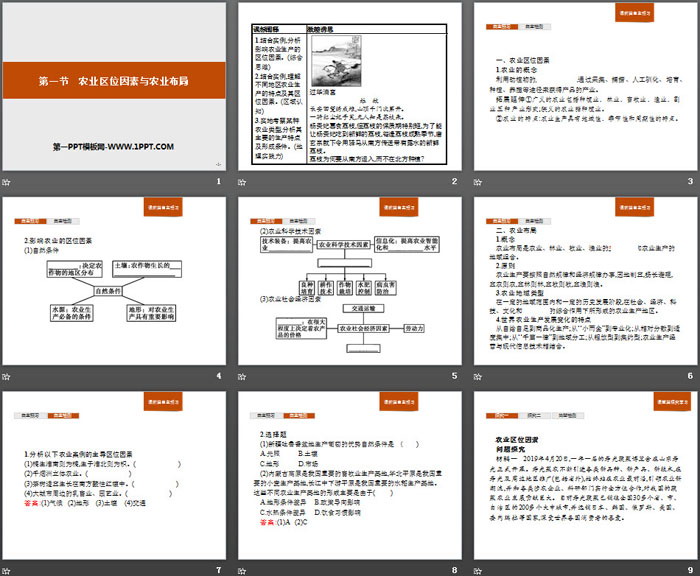Image resolution: width=700 pixels, height=576 pixels.
Task: Select slide 9 thumbnail
Action: pos(586,476)
